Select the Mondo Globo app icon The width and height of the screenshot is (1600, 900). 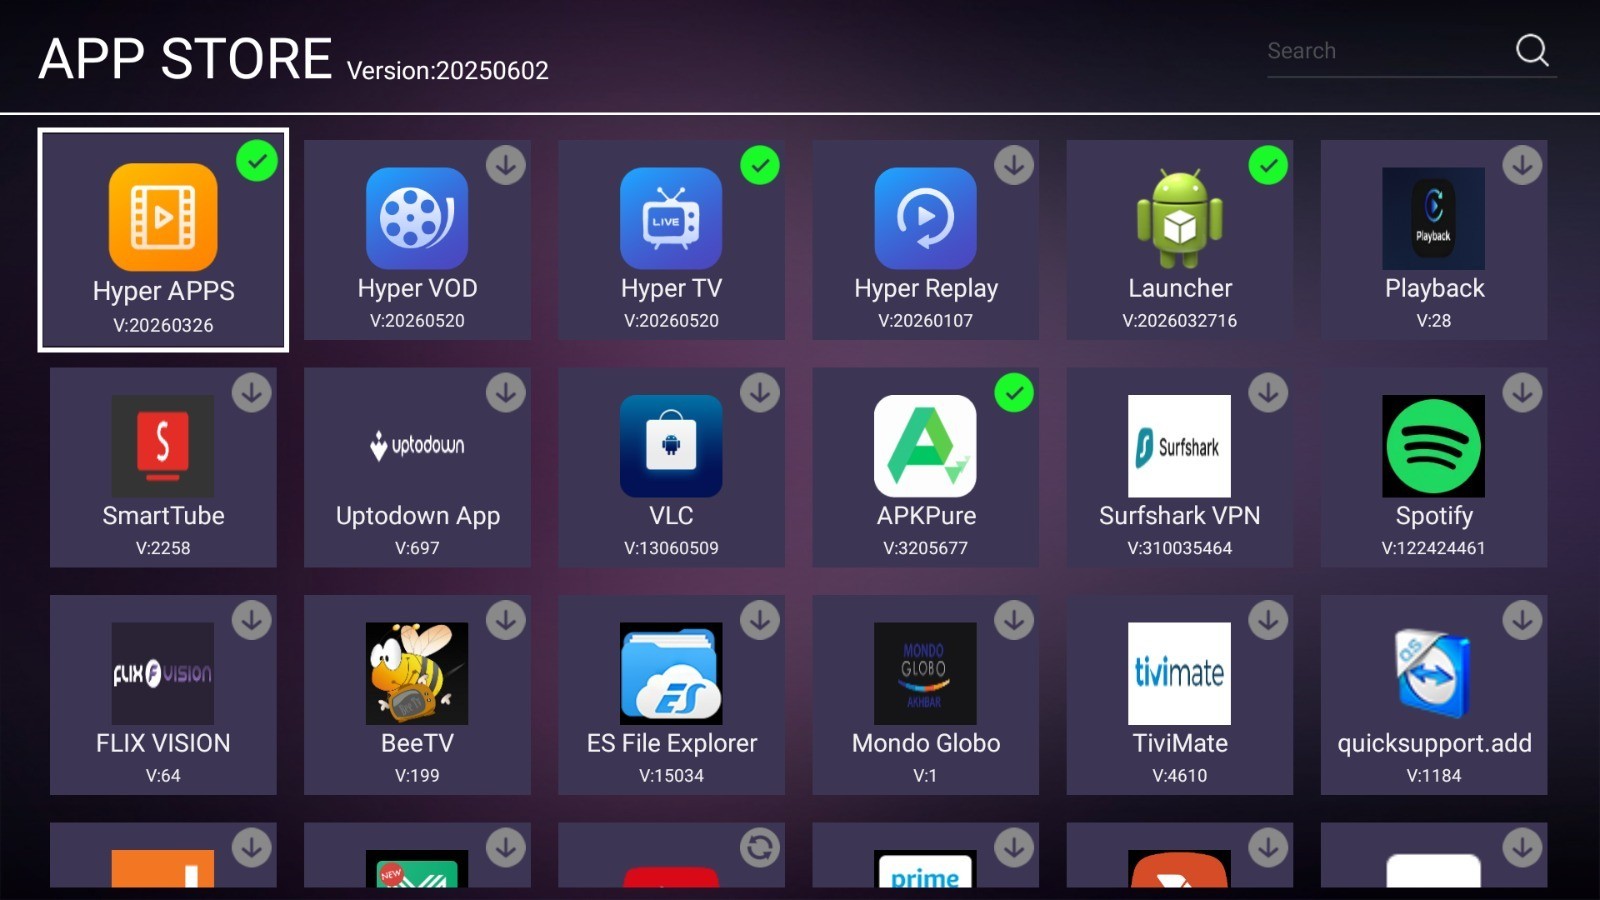925,673
